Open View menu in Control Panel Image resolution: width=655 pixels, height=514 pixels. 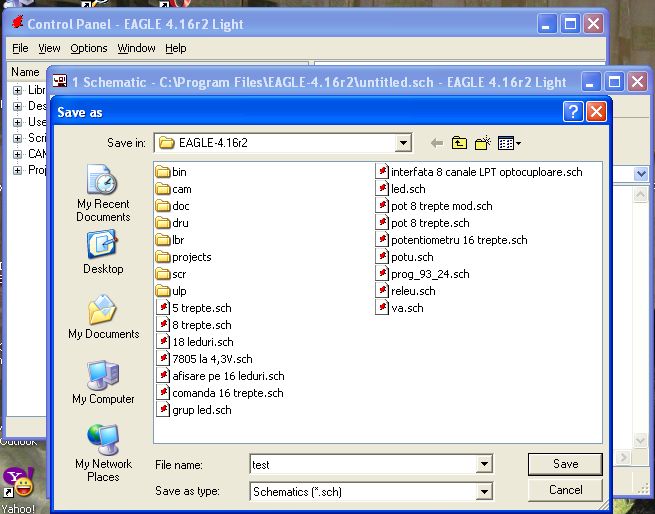pos(49,48)
